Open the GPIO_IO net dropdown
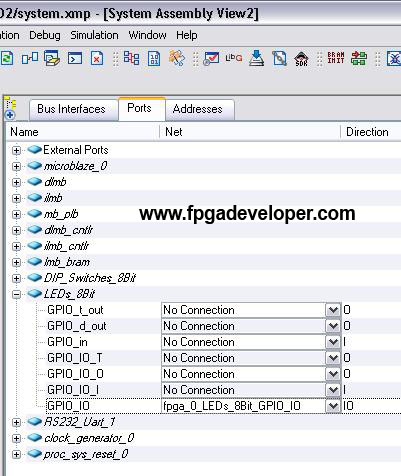Viewport: 401px width, 476px height. coord(333,406)
